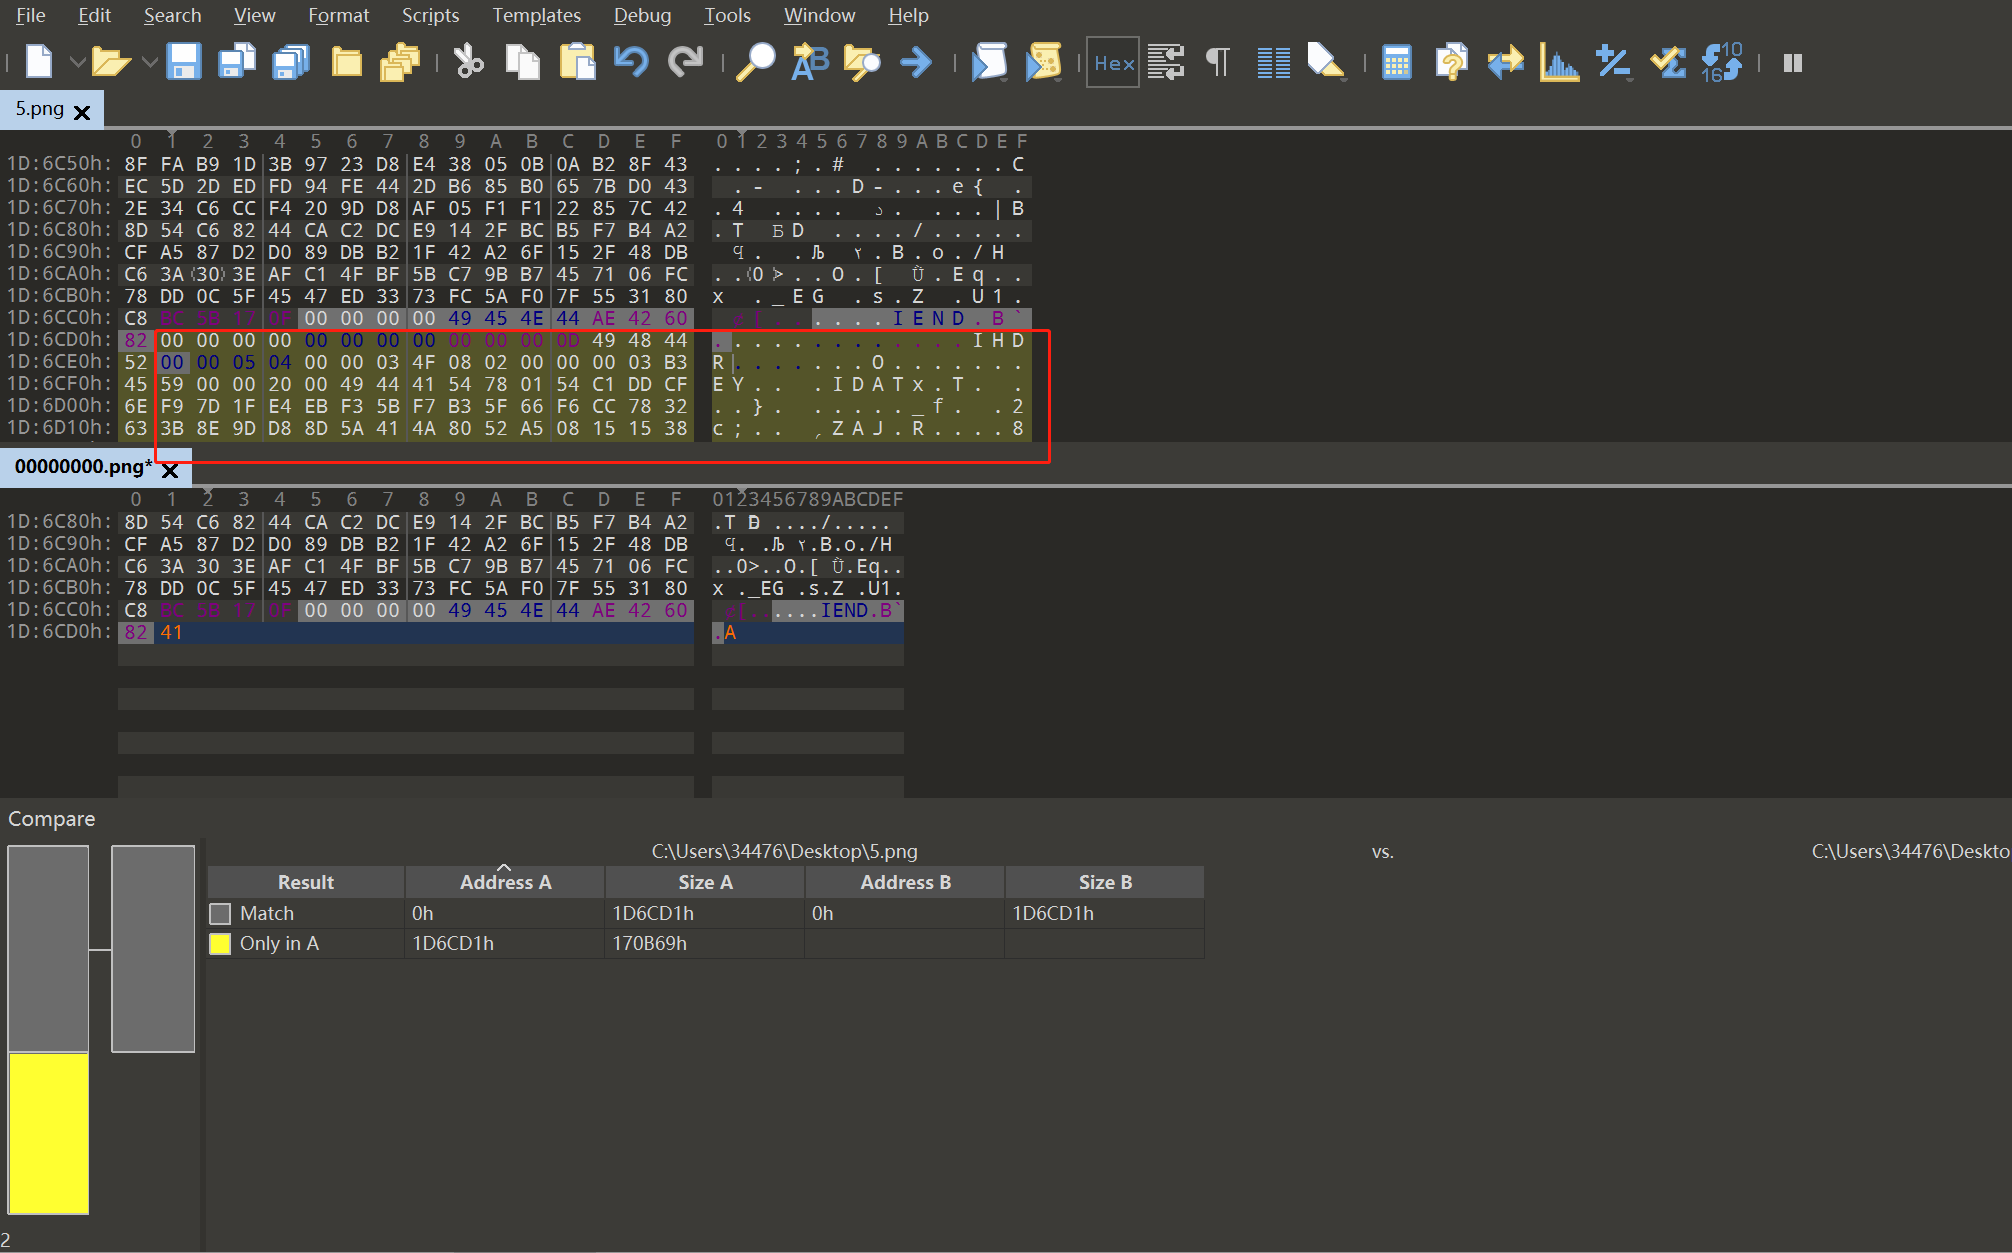Open the New file dropdown arrow
This screenshot has height=1253, width=2012.
pos(77,62)
